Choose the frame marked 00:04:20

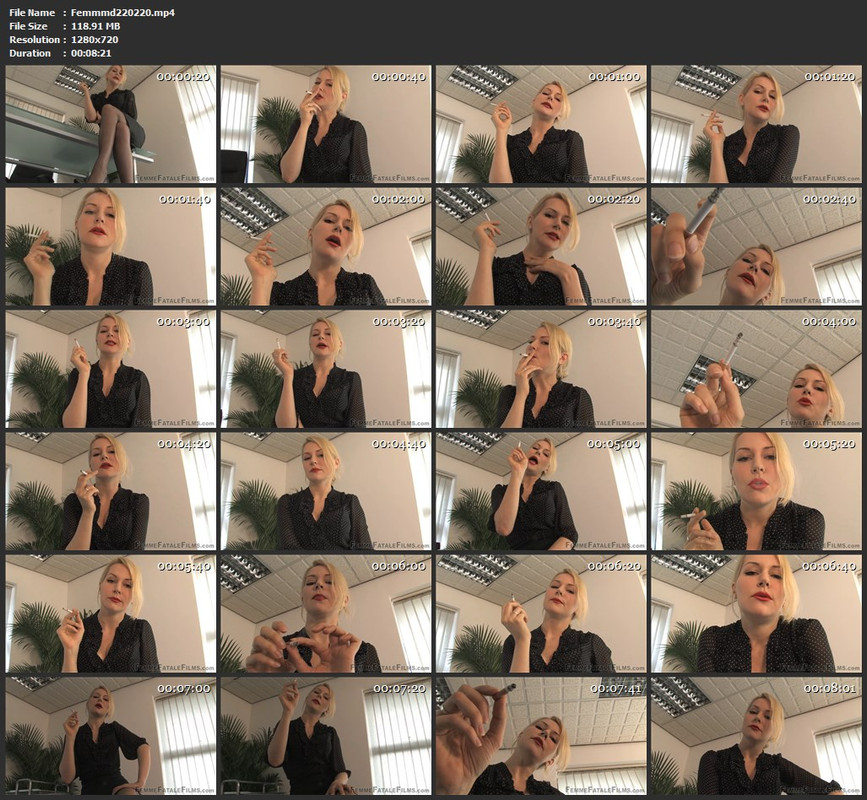pos(111,491)
